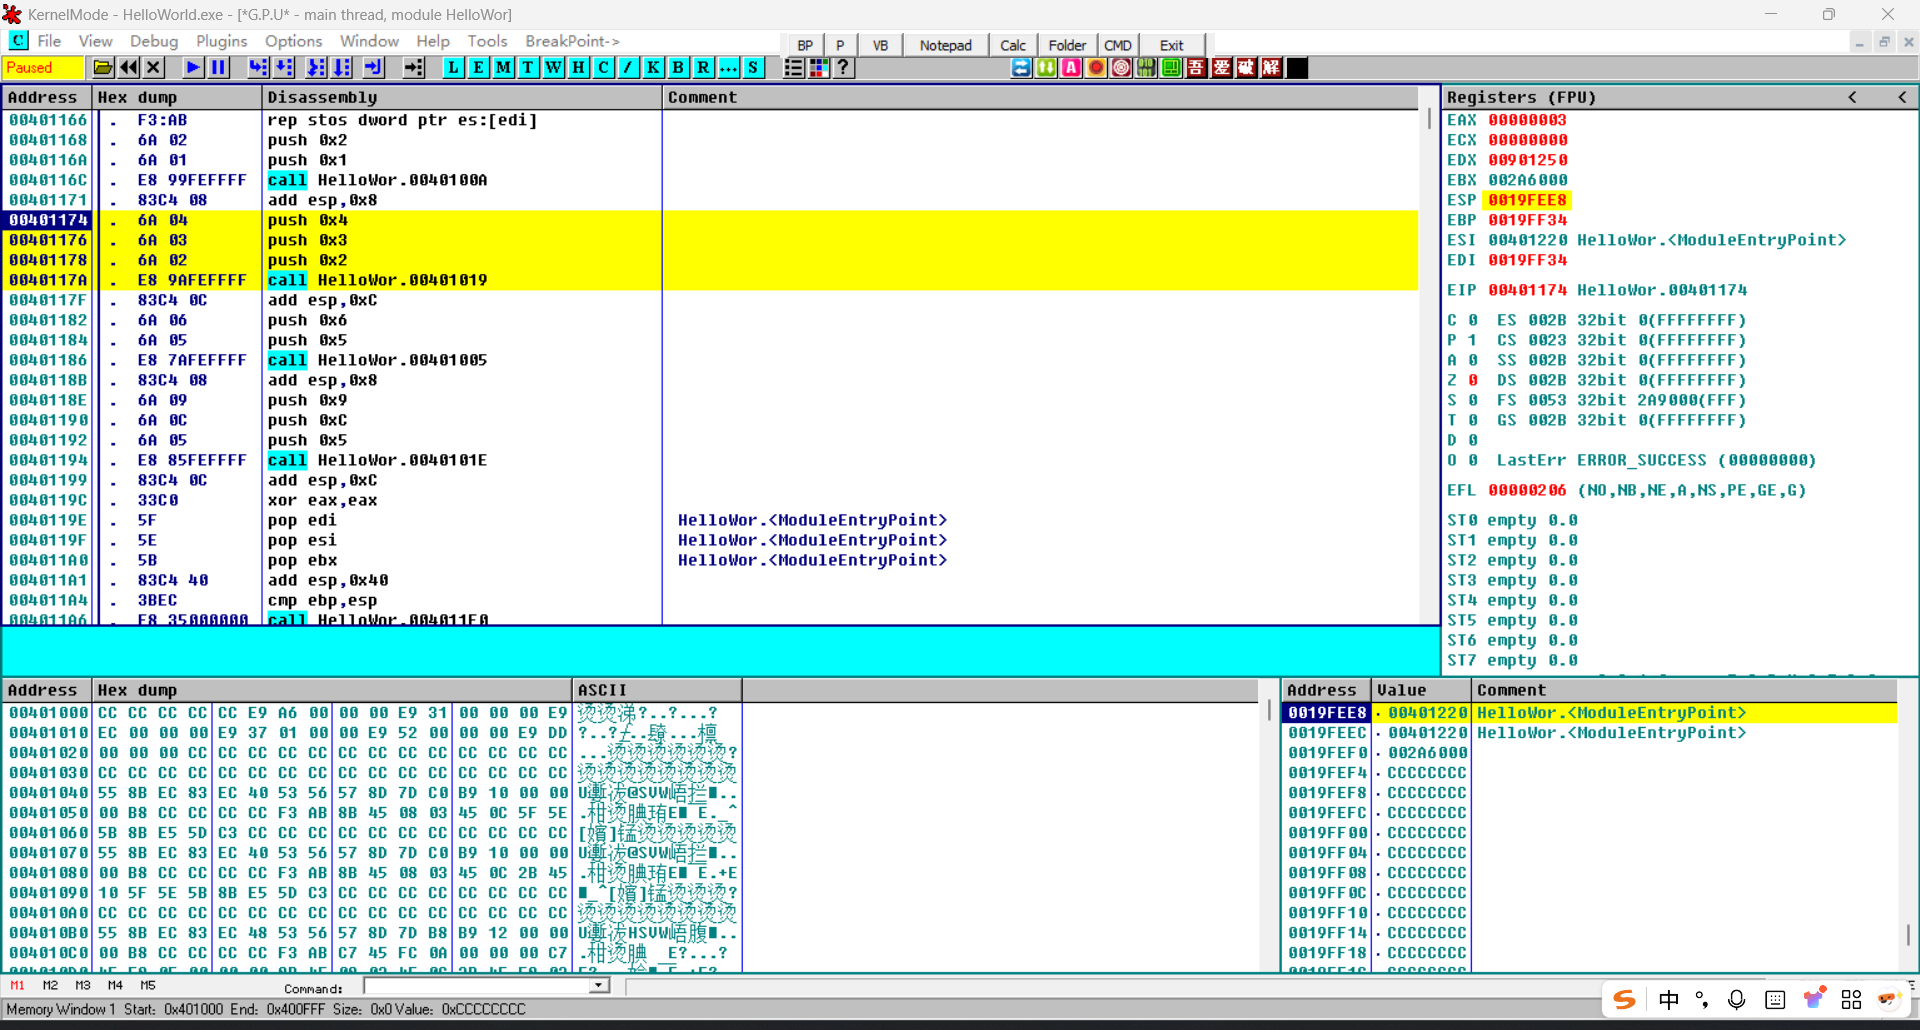Click the black color square in toolbar

point(1297,68)
